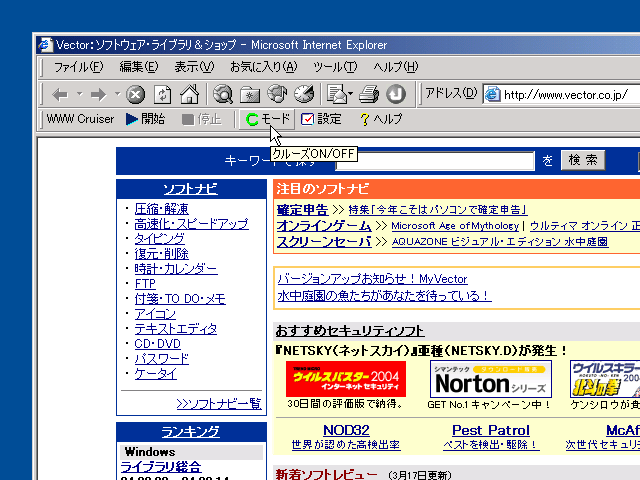Expand the Forward button history dropdown arrow

118,94
